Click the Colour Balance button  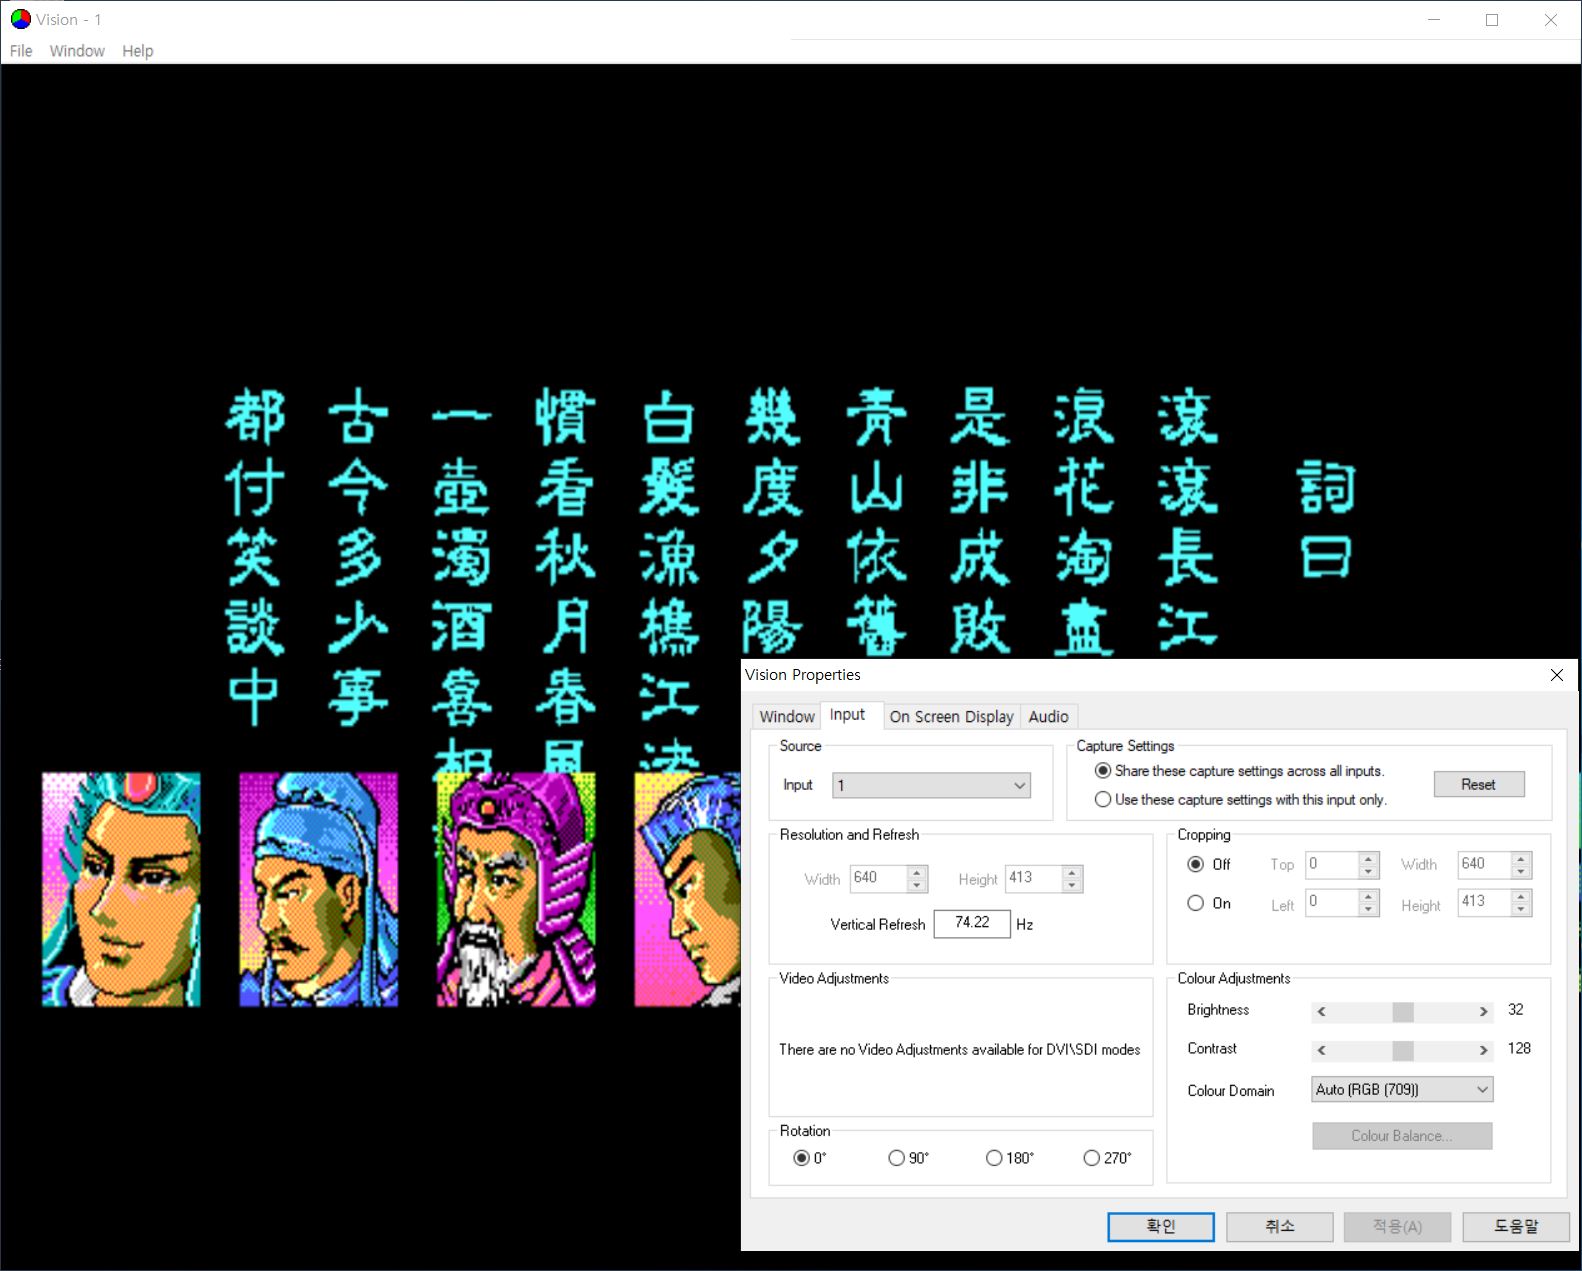(1402, 1136)
